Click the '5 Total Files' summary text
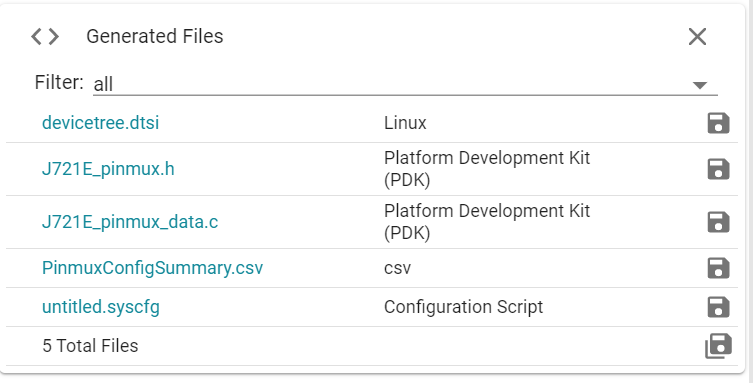Viewport: 753px width, 383px height. [90, 346]
